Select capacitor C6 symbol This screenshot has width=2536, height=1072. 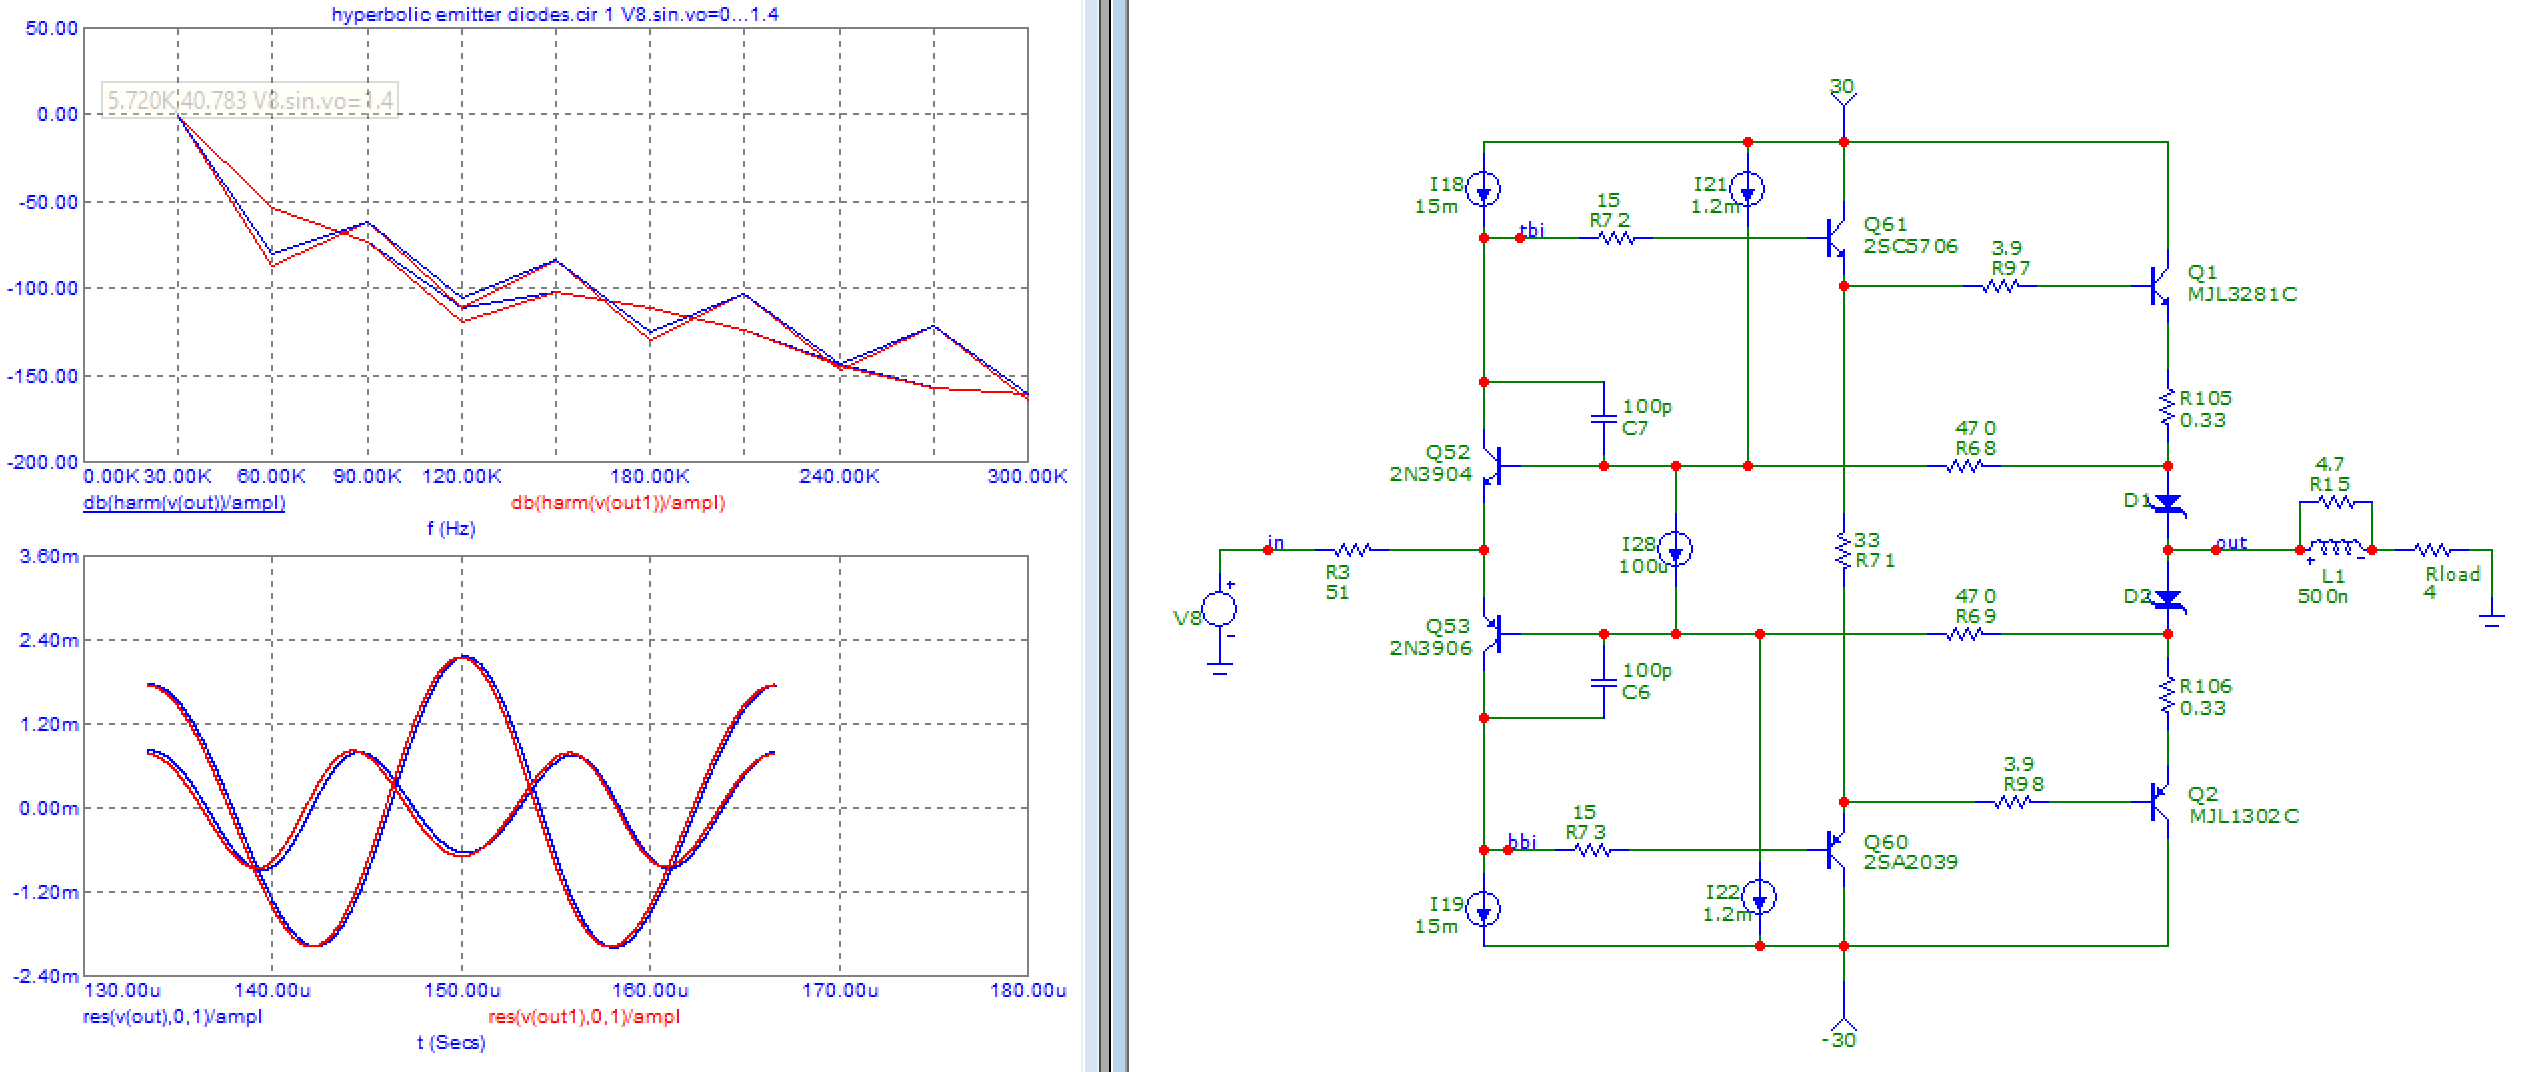click(1603, 682)
